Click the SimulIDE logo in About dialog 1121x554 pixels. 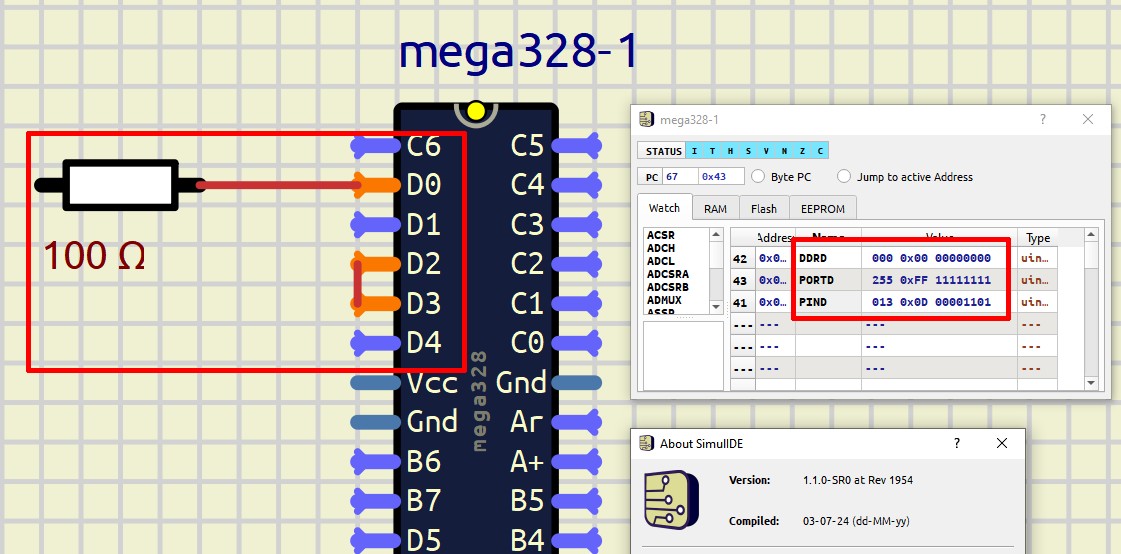tap(671, 496)
